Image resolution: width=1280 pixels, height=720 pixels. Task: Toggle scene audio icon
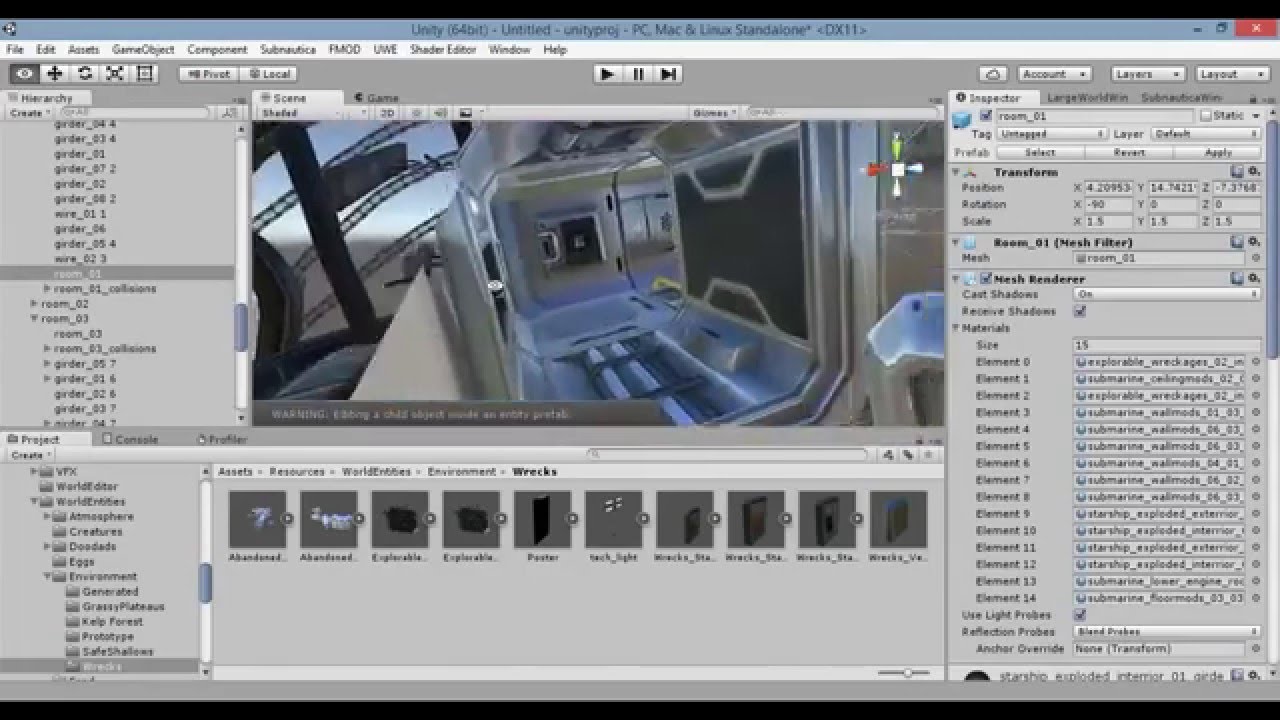[441, 113]
